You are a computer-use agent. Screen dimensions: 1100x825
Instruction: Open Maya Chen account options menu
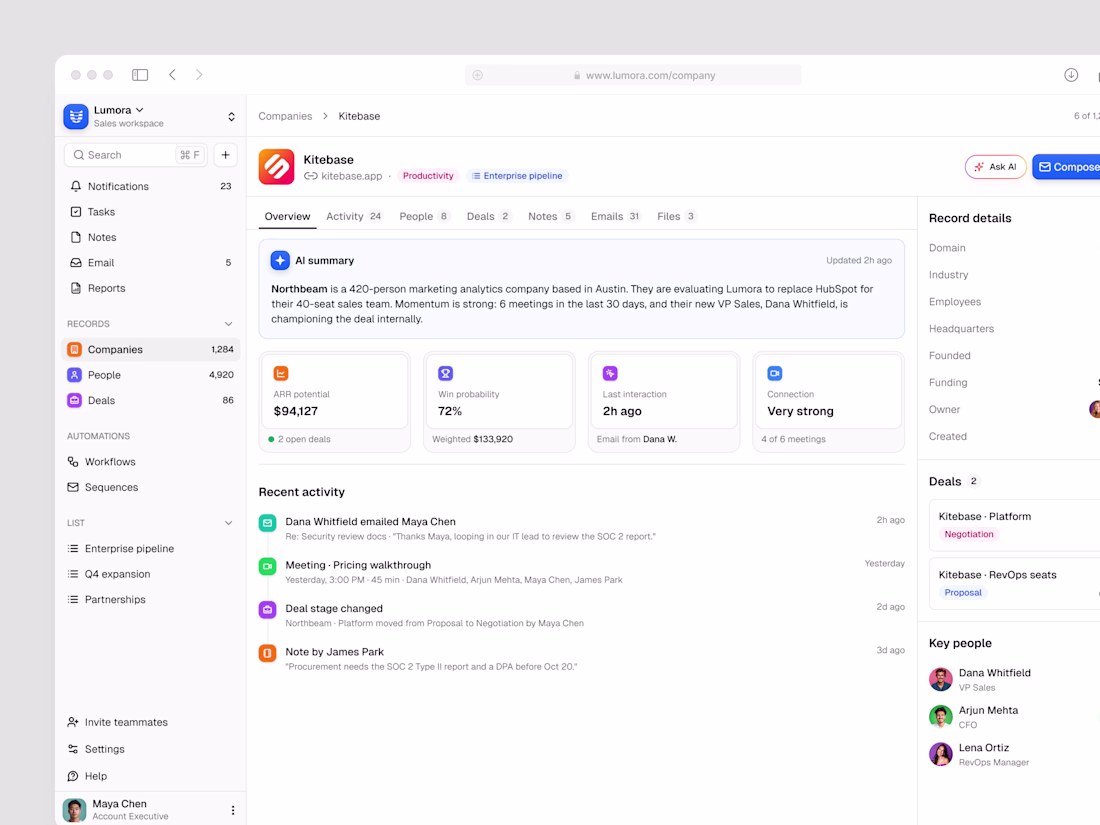[x=233, y=810]
